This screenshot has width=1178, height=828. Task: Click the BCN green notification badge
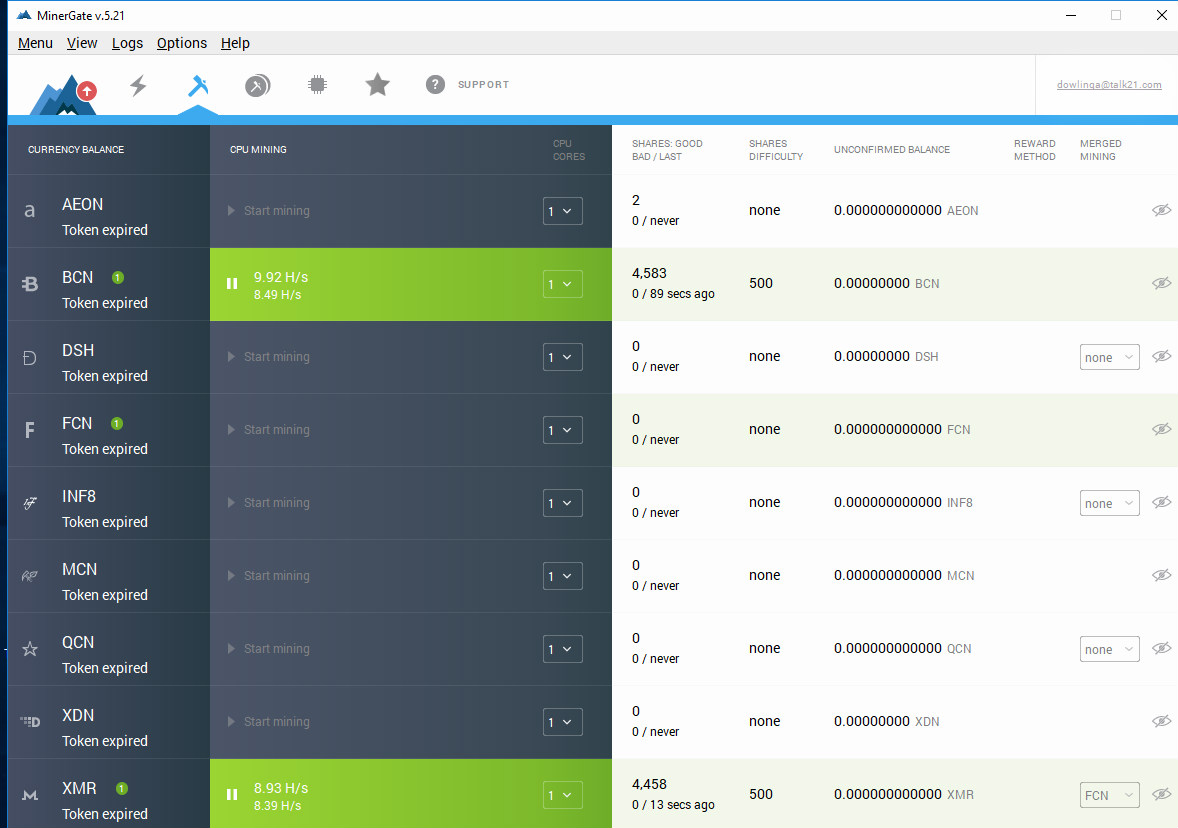[x=118, y=277]
